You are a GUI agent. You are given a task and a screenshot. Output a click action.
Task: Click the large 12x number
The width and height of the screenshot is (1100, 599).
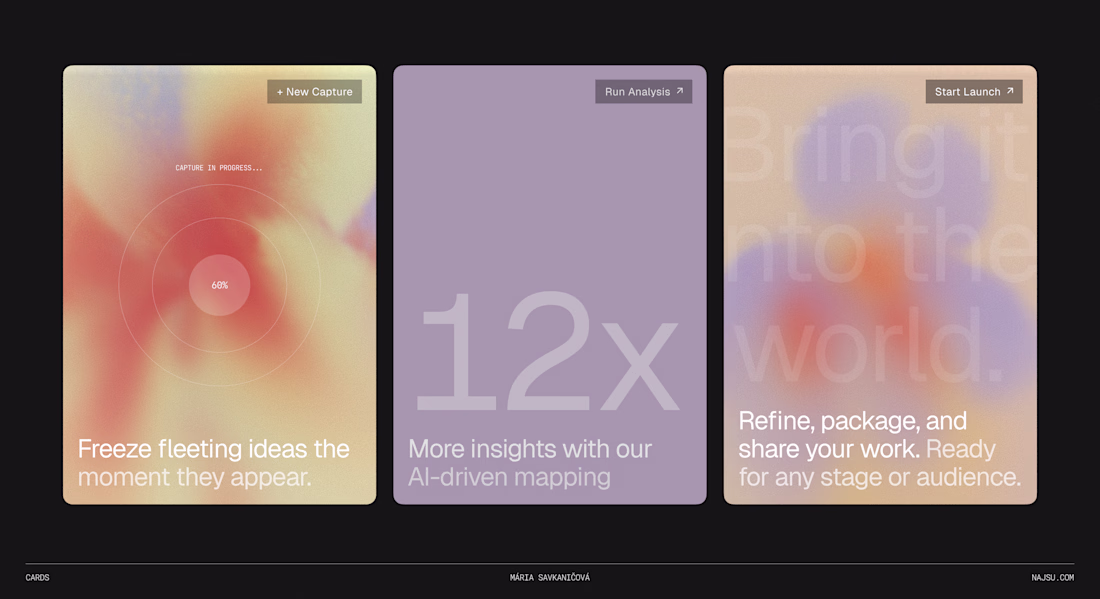547,351
